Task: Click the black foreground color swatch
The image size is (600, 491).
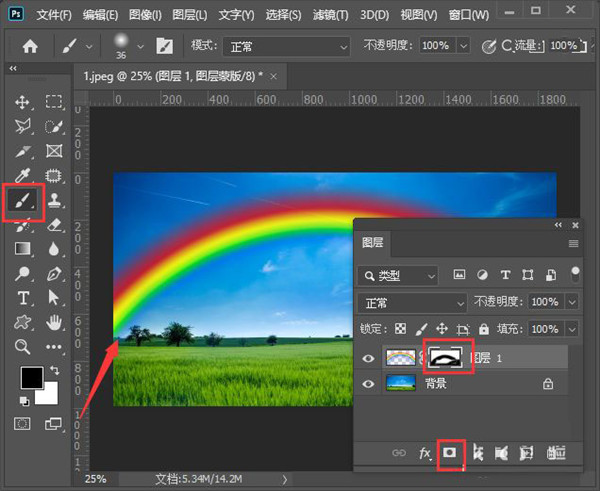Action: click(32, 378)
